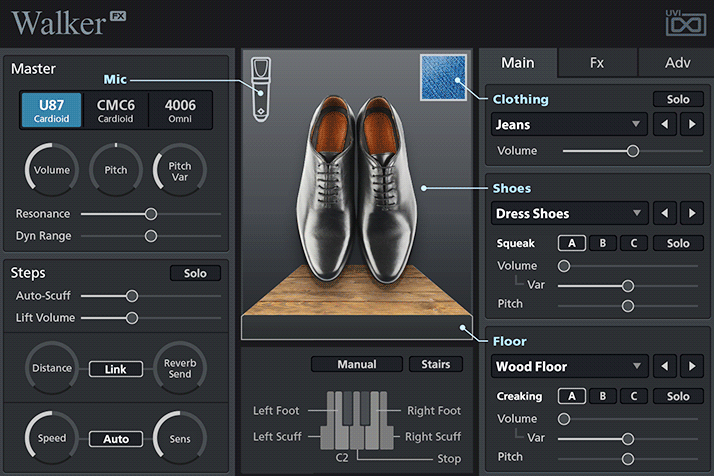Click the Resonance slider handle
Image resolution: width=714 pixels, height=476 pixels.
(151, 214)
